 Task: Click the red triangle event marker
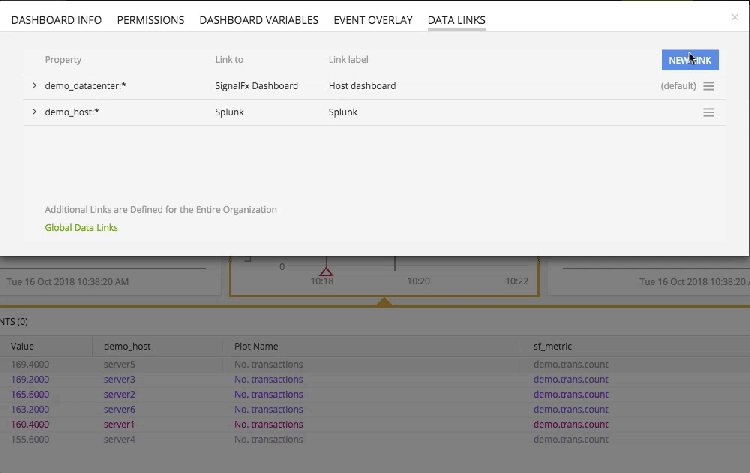pos(325,272)
